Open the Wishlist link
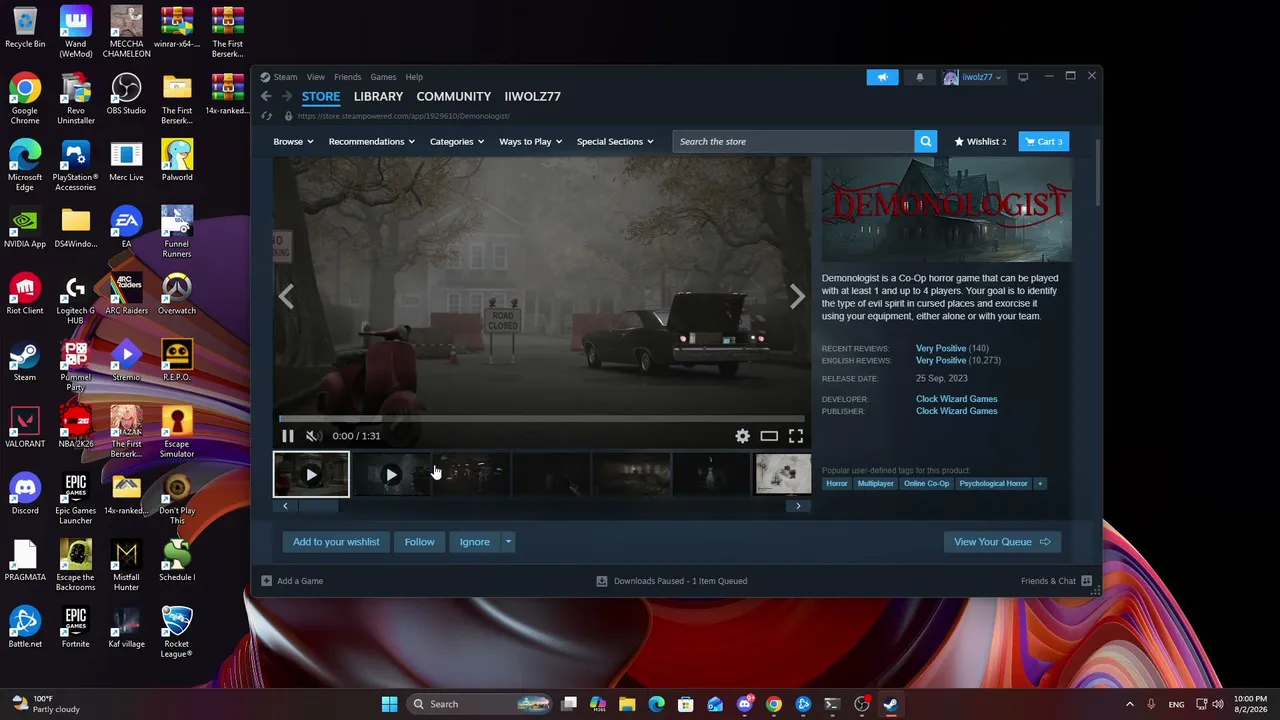The height and width of the screenshot is (720, 1280). pyautogui.click(x=981, y=142)
